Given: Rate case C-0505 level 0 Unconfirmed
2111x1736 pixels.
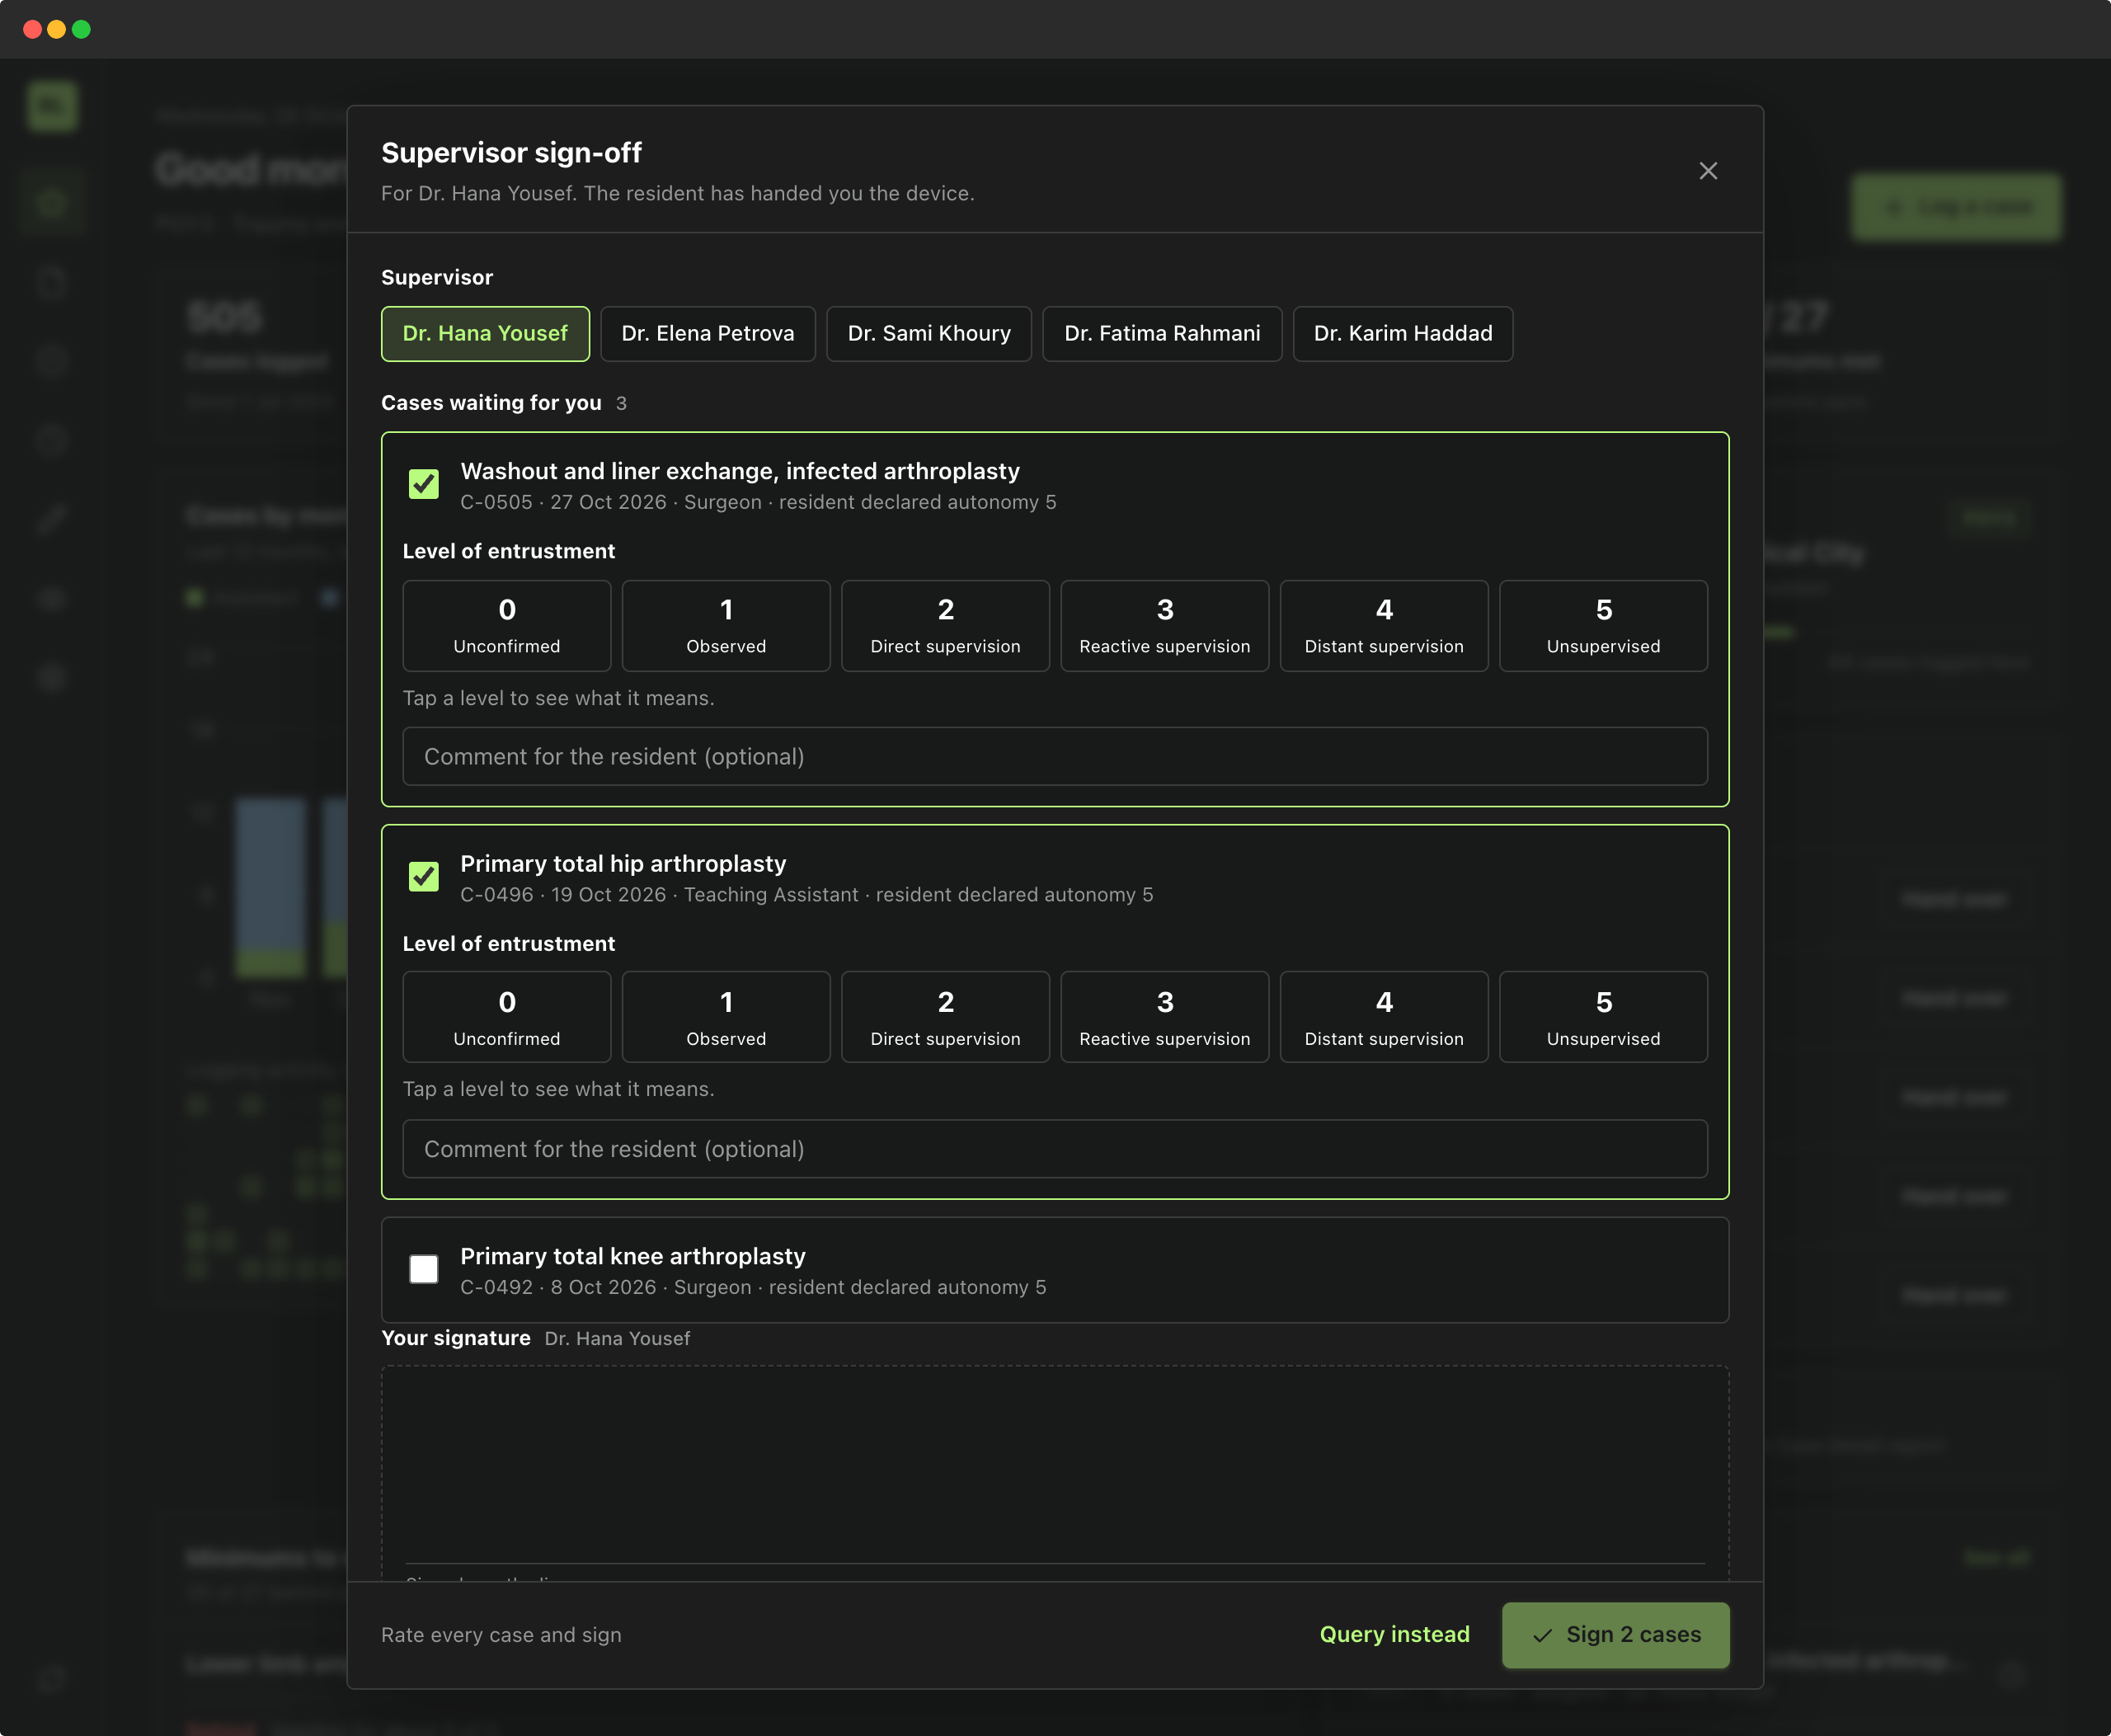Looking at the screenshot, I should click(x=507, y=626).
